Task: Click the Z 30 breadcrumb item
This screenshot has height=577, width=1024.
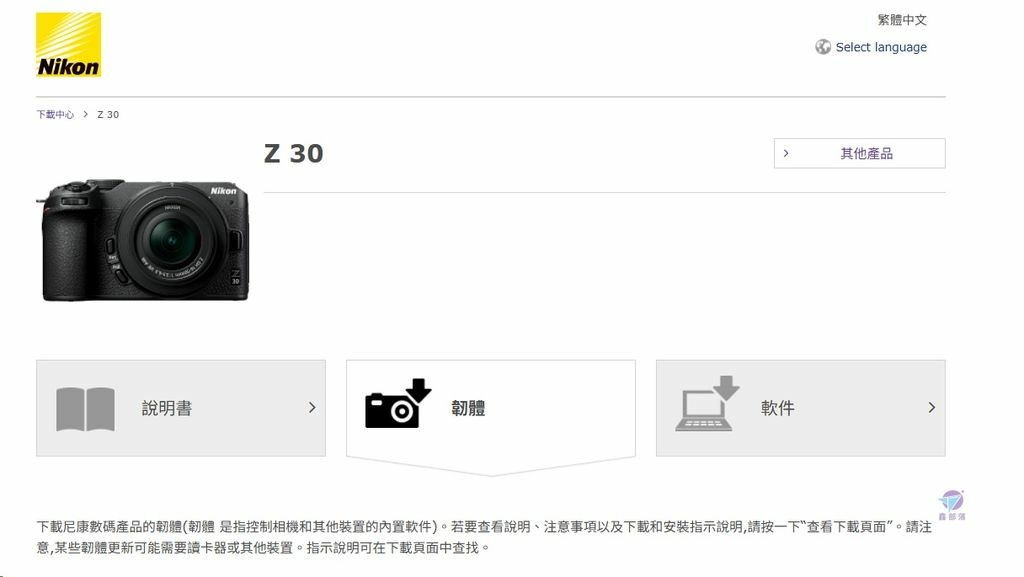Action: tap(108, 114)
